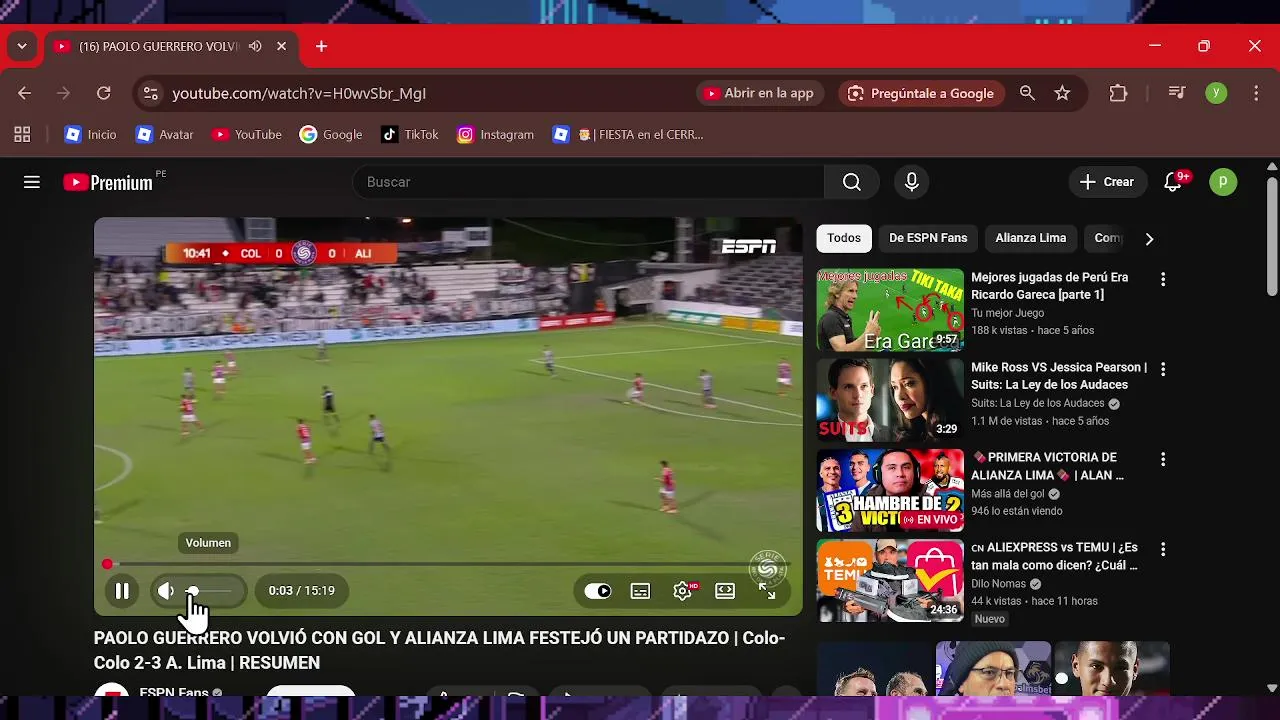Open the Avatar bookmark
1280x720 pixels.
click(x=164, y=134)
